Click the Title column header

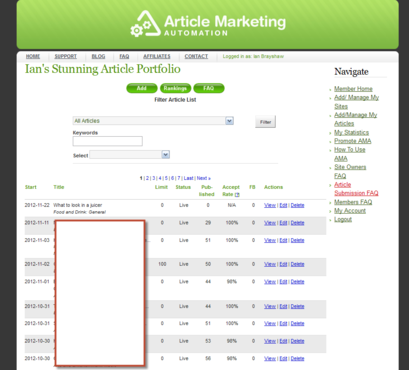click(59, 187)
